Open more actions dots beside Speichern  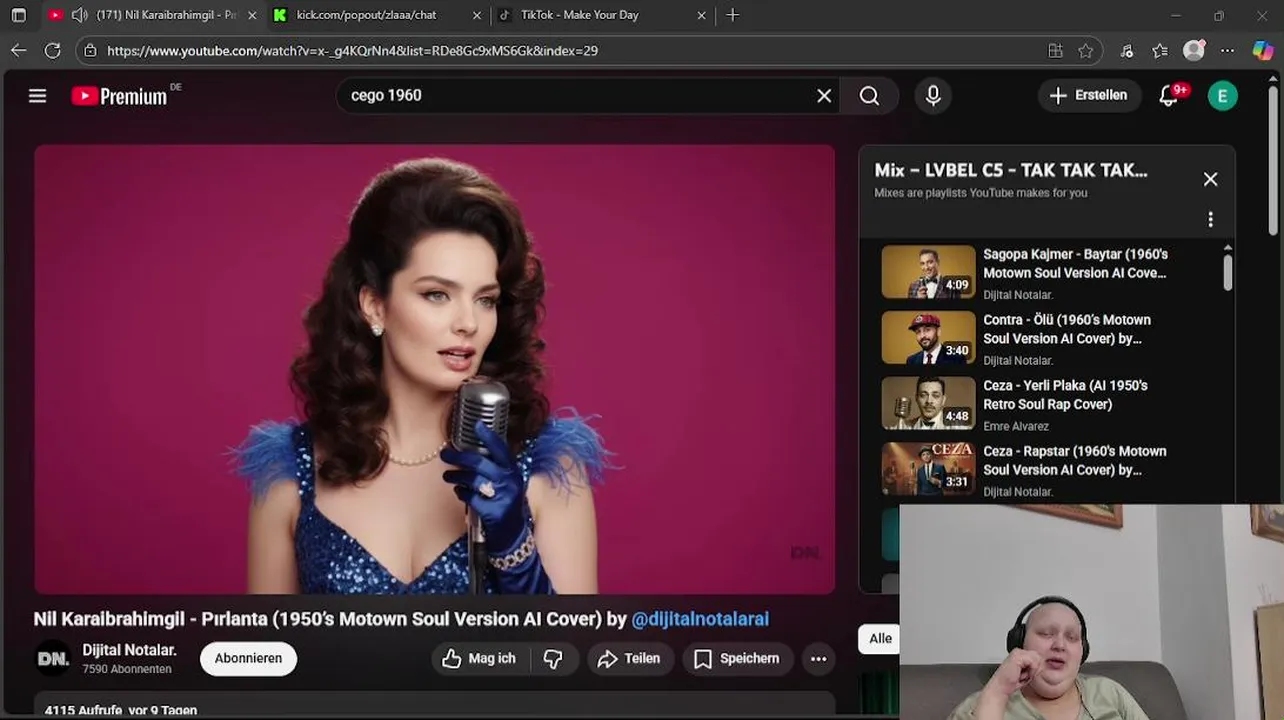(x=818, y=658)
